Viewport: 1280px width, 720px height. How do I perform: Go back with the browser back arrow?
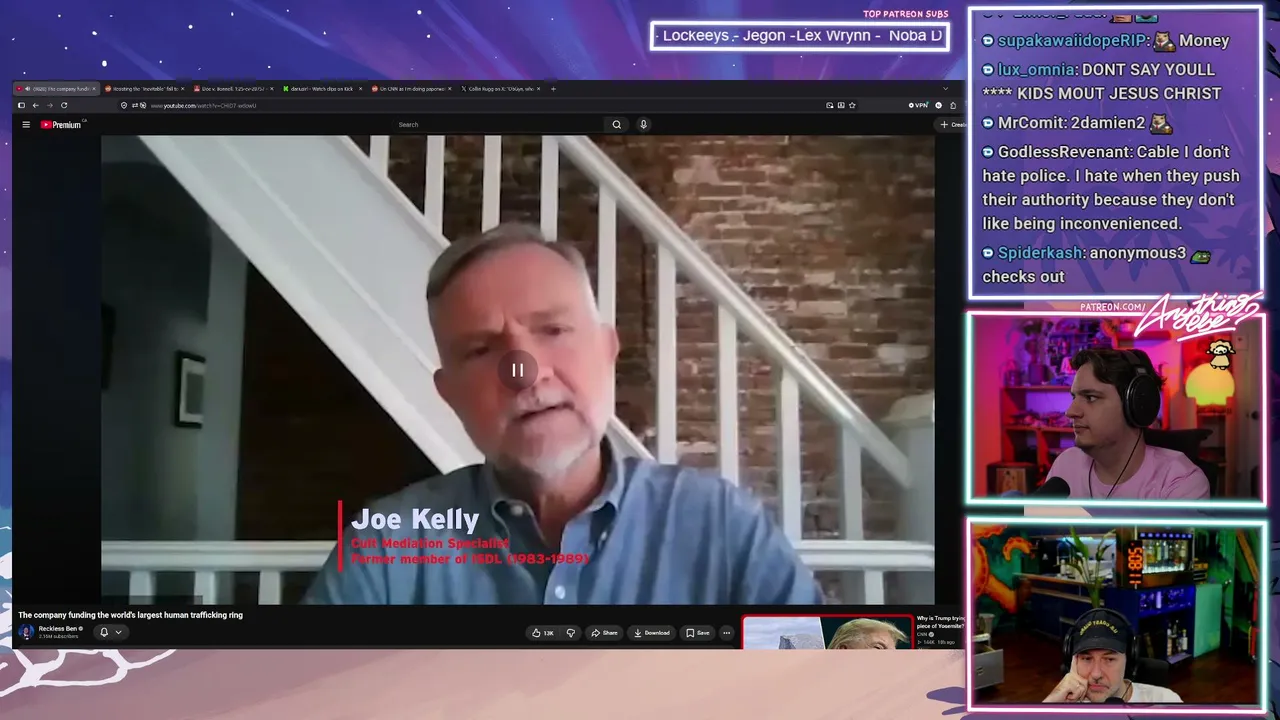click(x=35, y=105)
